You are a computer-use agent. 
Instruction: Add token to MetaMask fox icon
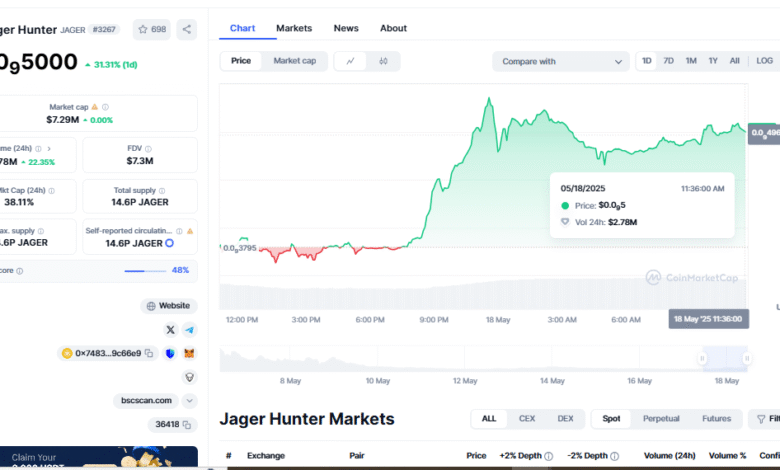189,353
